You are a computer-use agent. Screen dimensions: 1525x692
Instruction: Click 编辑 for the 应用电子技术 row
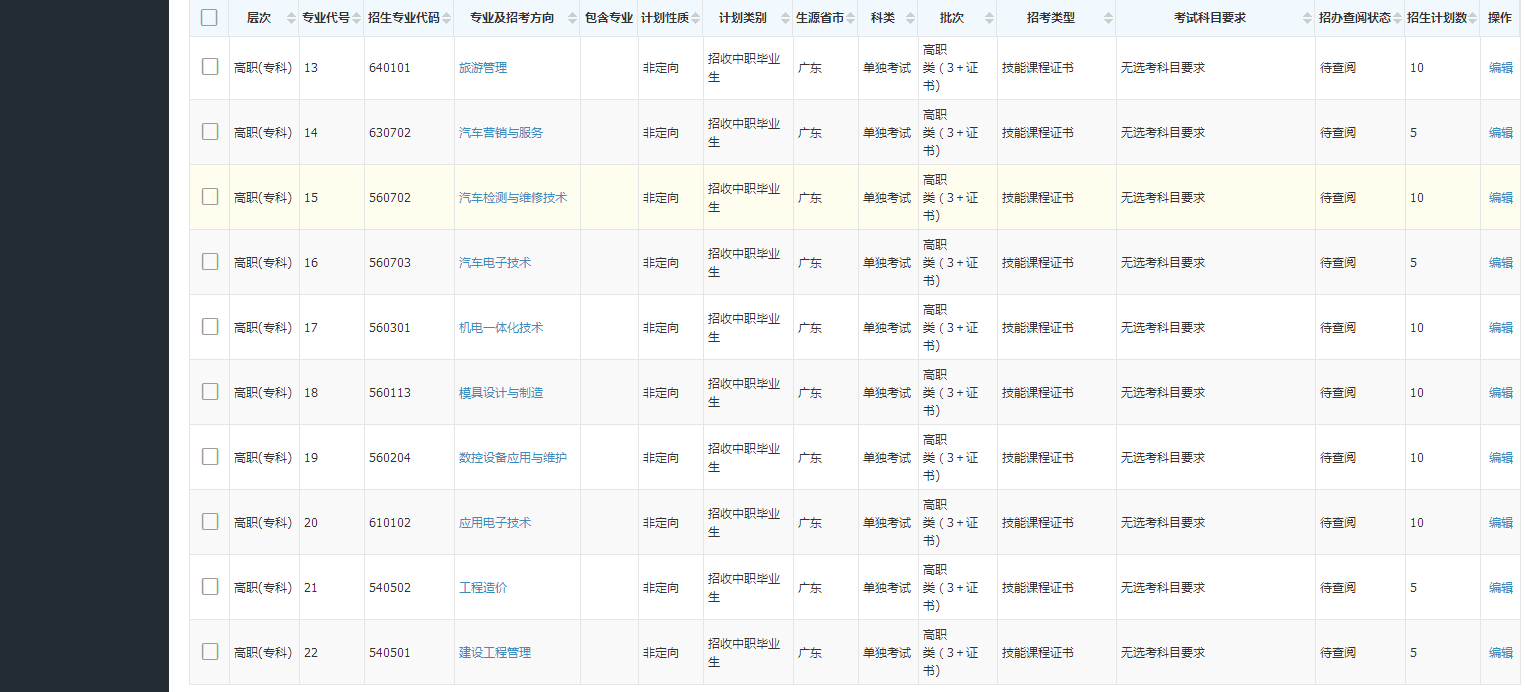pyautogui.click(x=1501, y=523)
